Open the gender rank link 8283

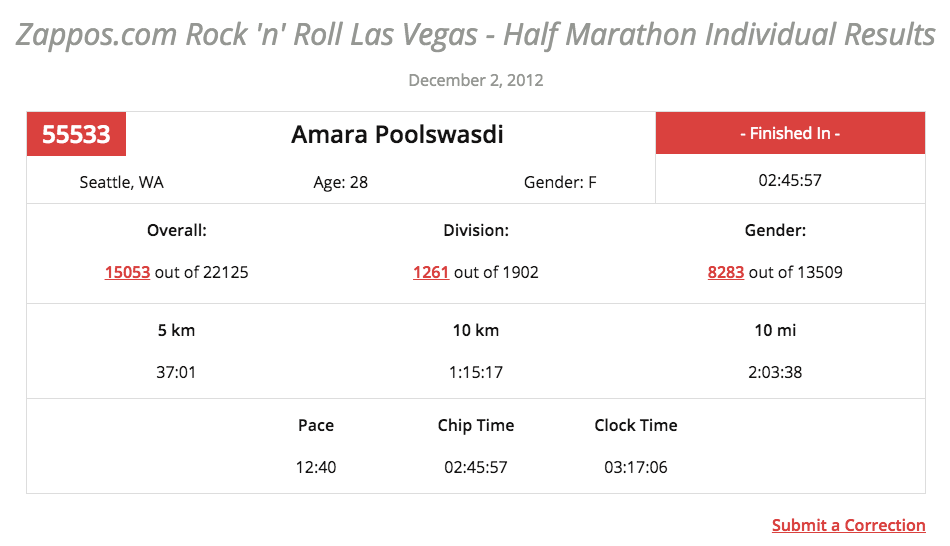(x=725, y=272)
